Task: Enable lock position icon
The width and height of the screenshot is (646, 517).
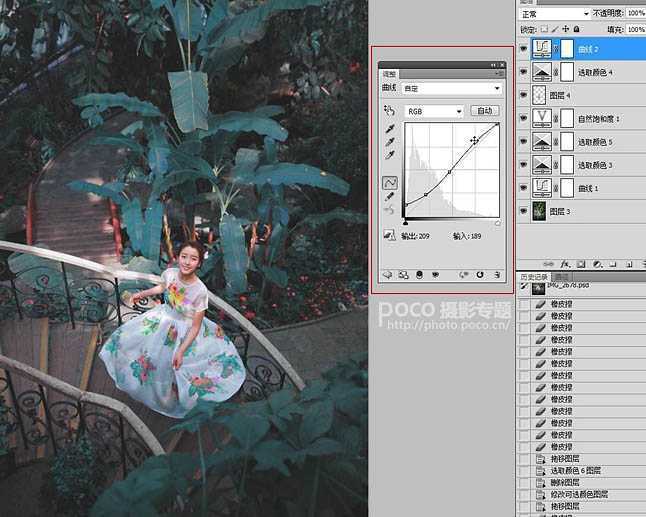Action: (566, 29)
